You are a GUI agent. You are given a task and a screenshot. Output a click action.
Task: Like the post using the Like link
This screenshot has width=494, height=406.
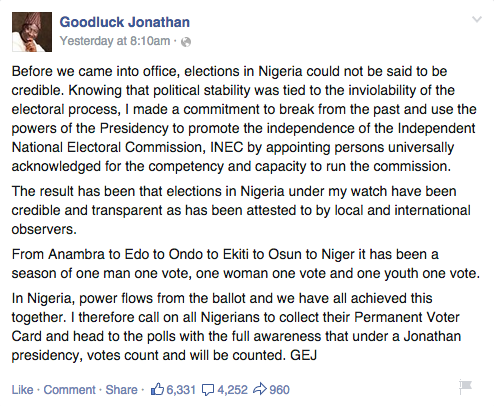click(23, 390)
